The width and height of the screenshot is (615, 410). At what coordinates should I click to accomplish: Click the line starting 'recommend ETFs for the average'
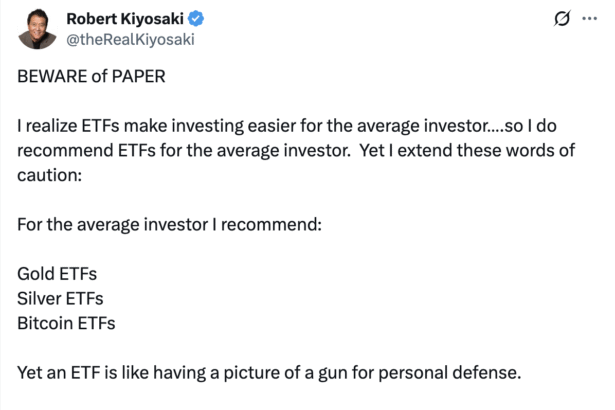click(x=296, y=151)
